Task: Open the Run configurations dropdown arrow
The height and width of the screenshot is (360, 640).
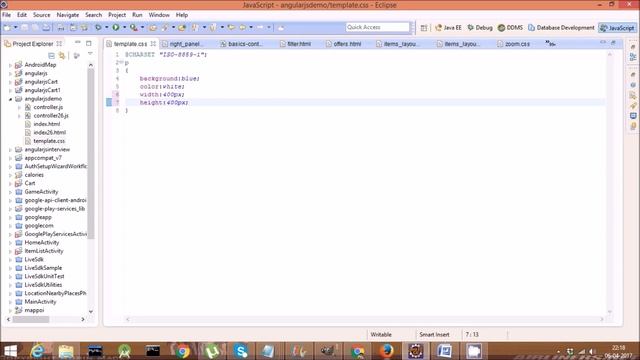Action: point(124,27)
